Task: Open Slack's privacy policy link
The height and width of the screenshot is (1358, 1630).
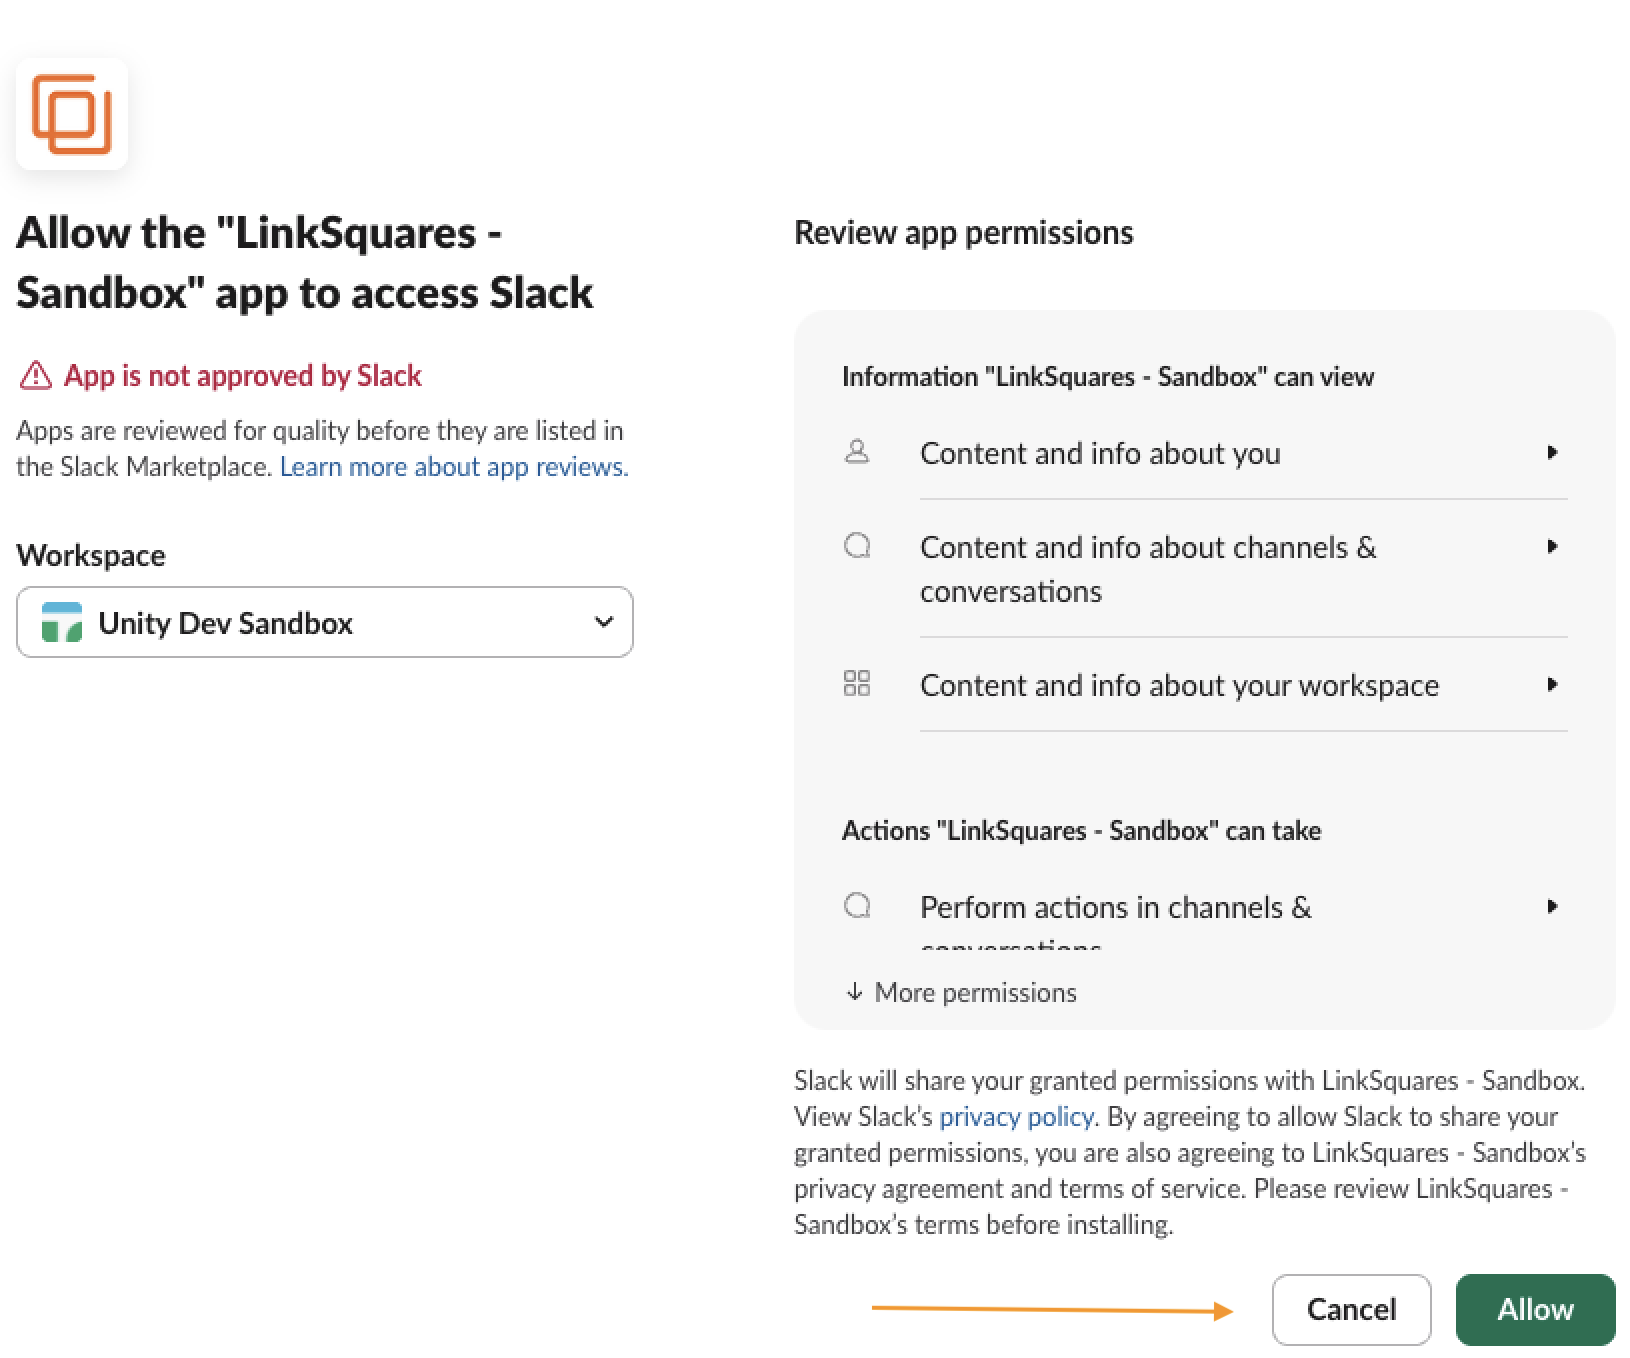Action: [x=1016, y=1117]
